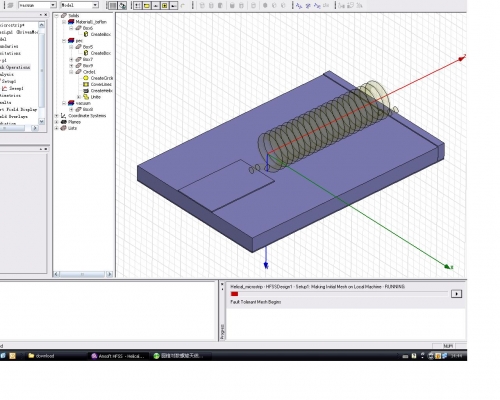Click right arrow of model tree horizontal scrollbar
The height and width of the screenshot is (400, 500).
(x=109, y=274)
